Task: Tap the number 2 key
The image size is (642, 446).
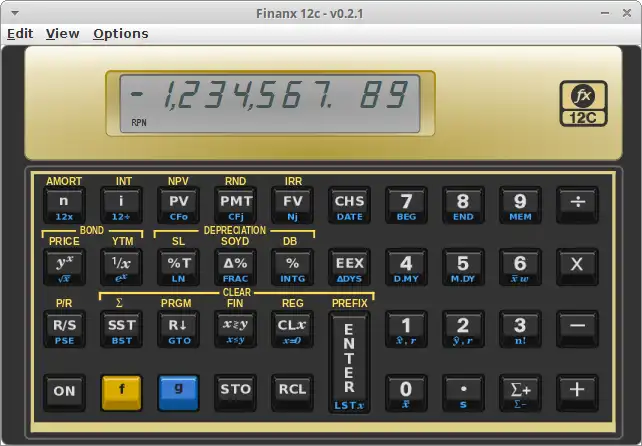Action: point(463,329)
